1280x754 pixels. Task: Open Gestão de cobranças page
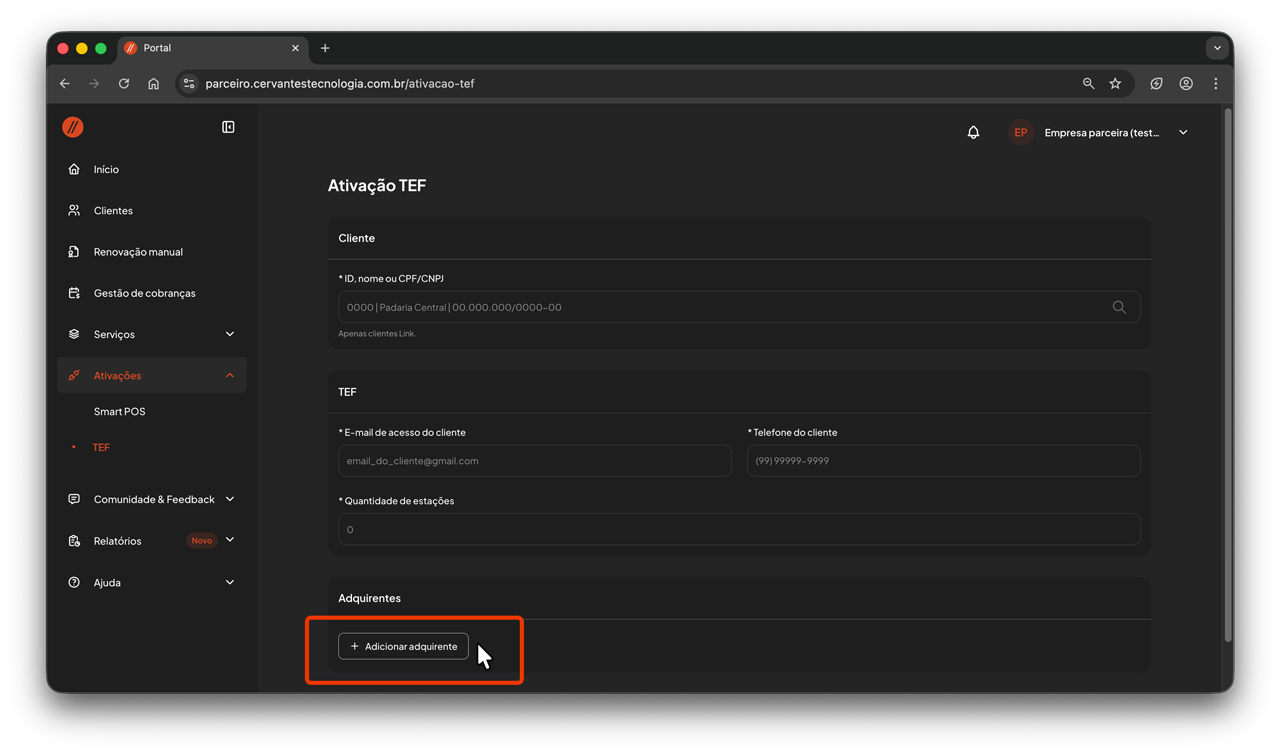click(x=144, y=293)
